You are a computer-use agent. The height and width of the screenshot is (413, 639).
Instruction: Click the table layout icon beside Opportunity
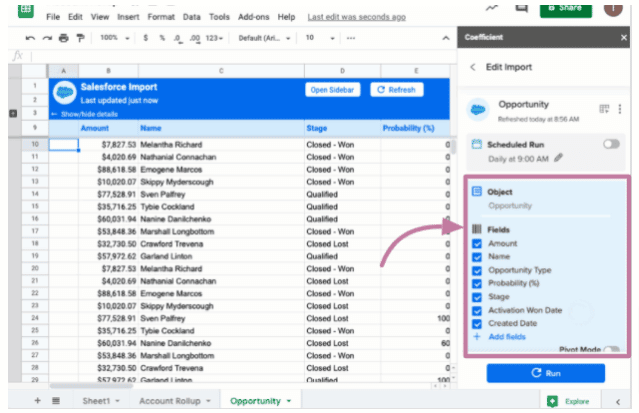pyautogui.click(x=604, y=109)
